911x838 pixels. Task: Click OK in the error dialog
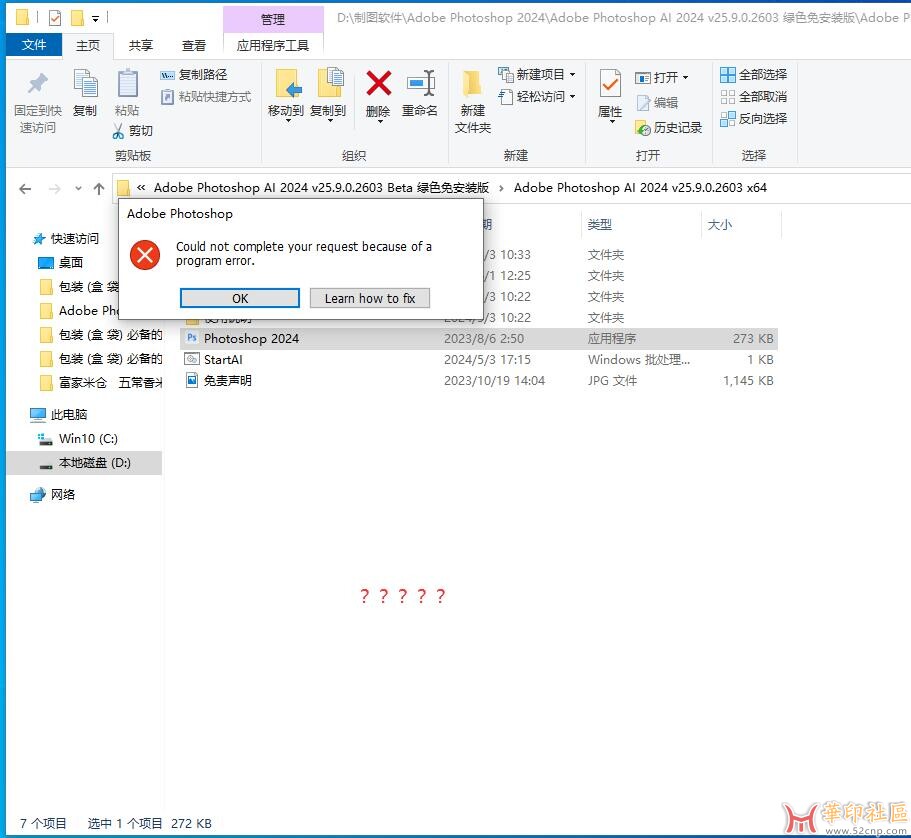240,298
